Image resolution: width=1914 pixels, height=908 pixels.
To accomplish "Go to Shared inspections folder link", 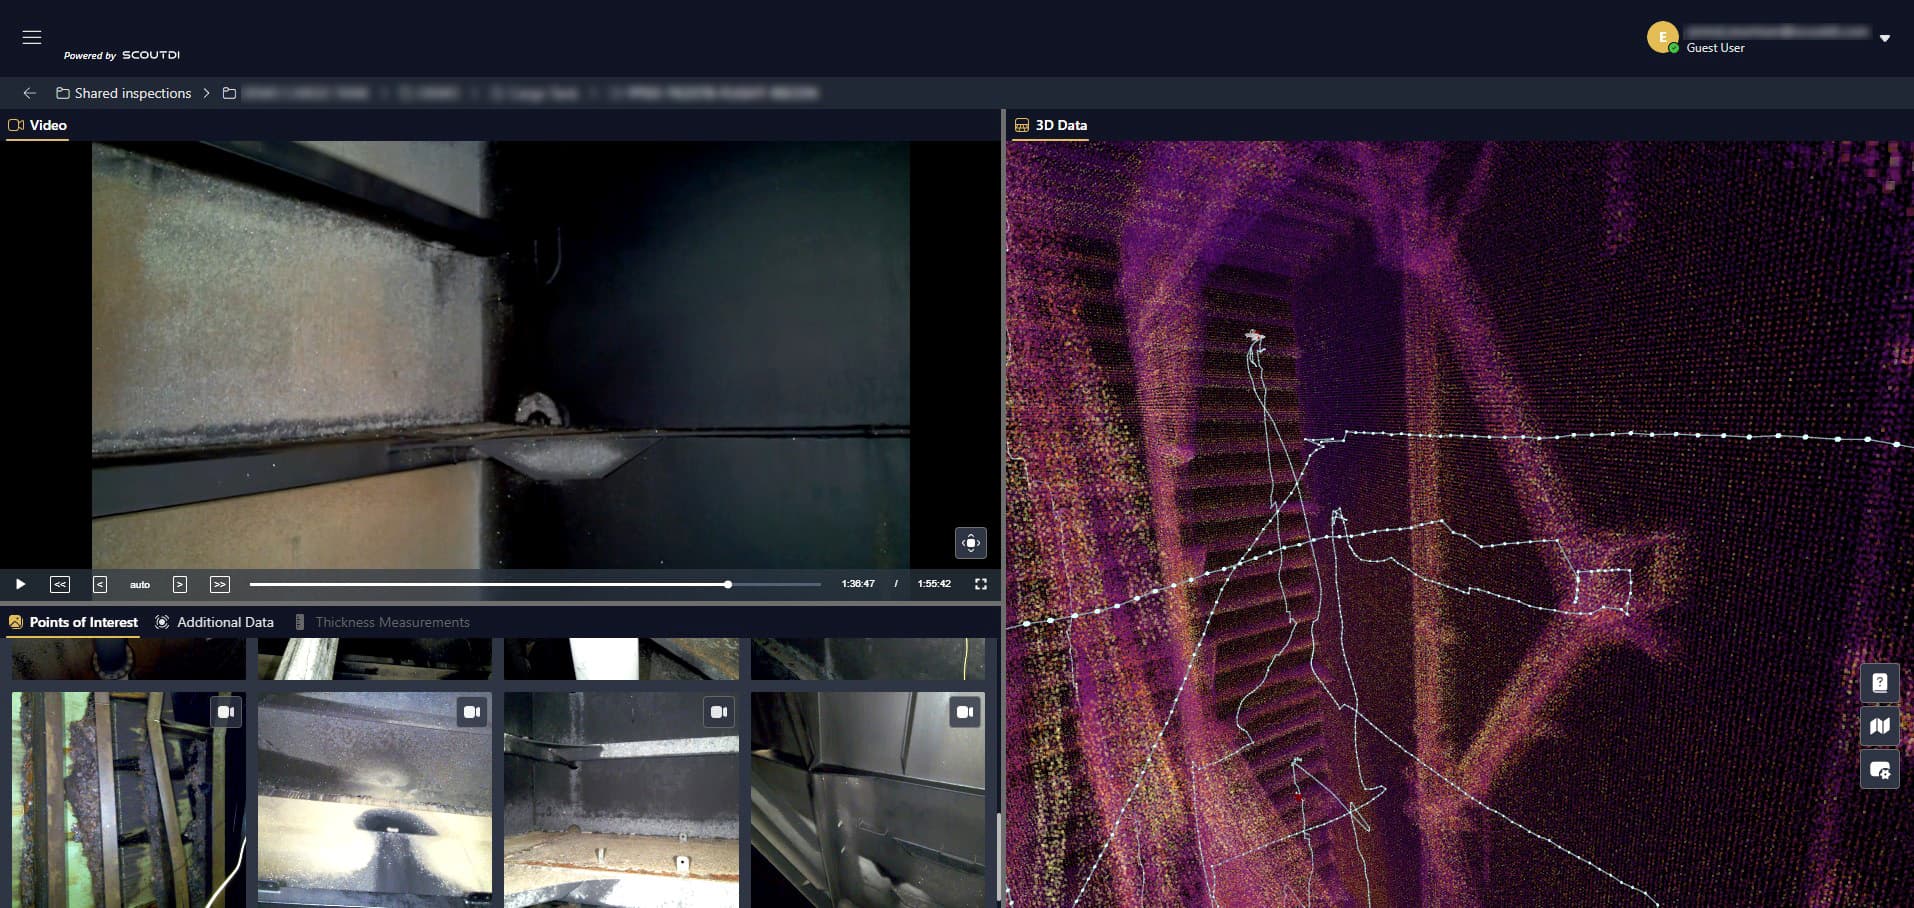I will [x=124, y=93].
